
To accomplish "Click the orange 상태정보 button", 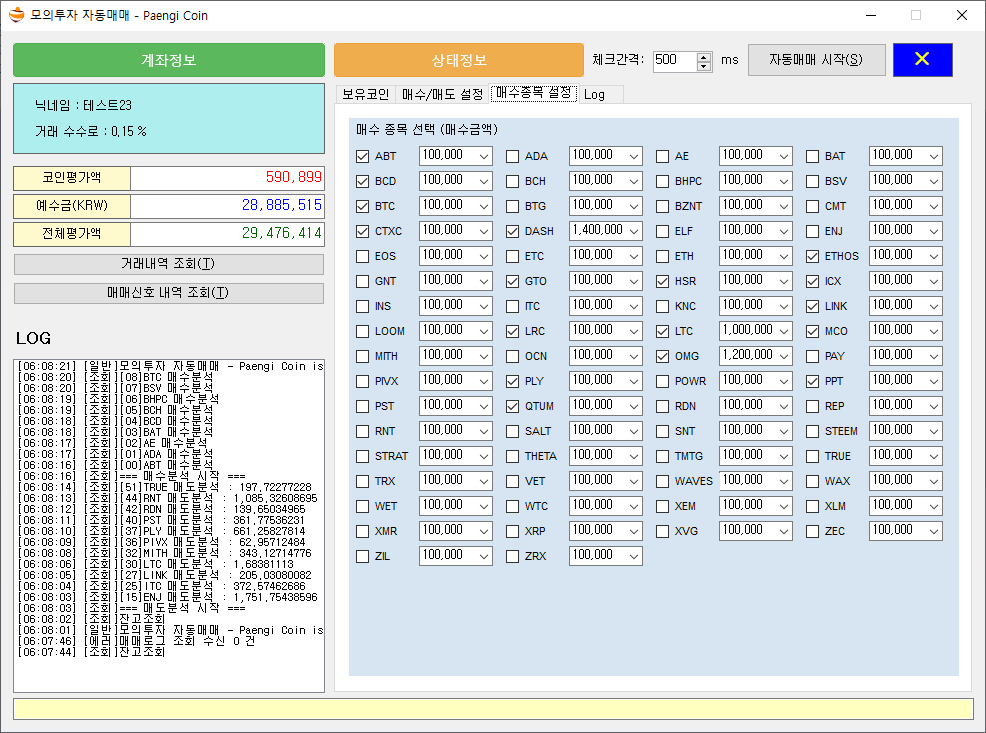I will click(x=459, y=60).
